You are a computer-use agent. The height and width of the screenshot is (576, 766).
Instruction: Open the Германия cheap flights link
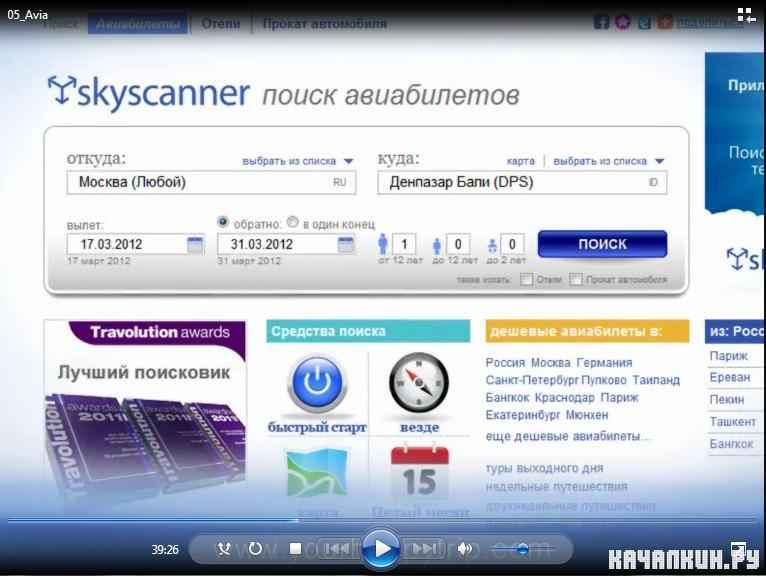(x=604, y=363)
